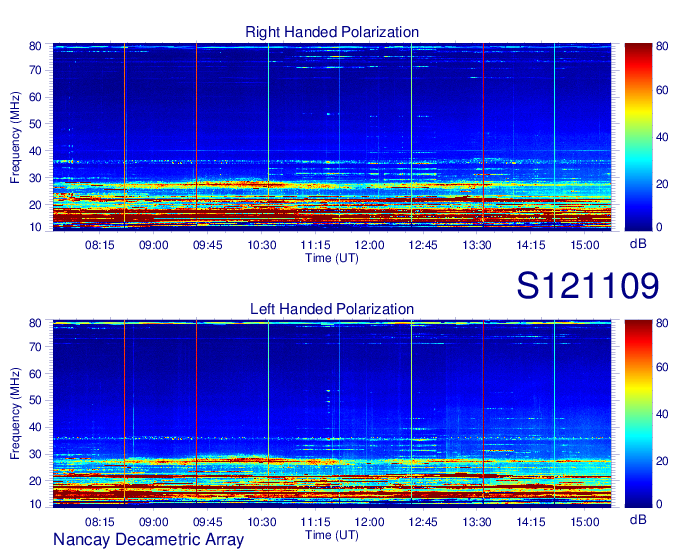Click the 20 dB tick on lower colorbar

pos(662,461)
